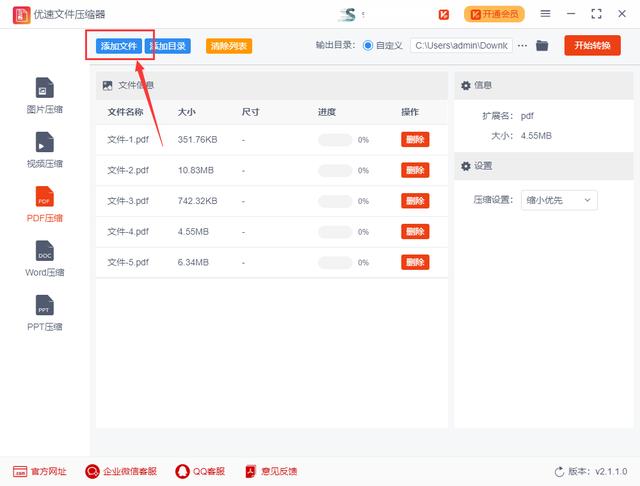Click the 351.76KB size cell
Screen dimensions: 640x486
click(x=197, y=140)
